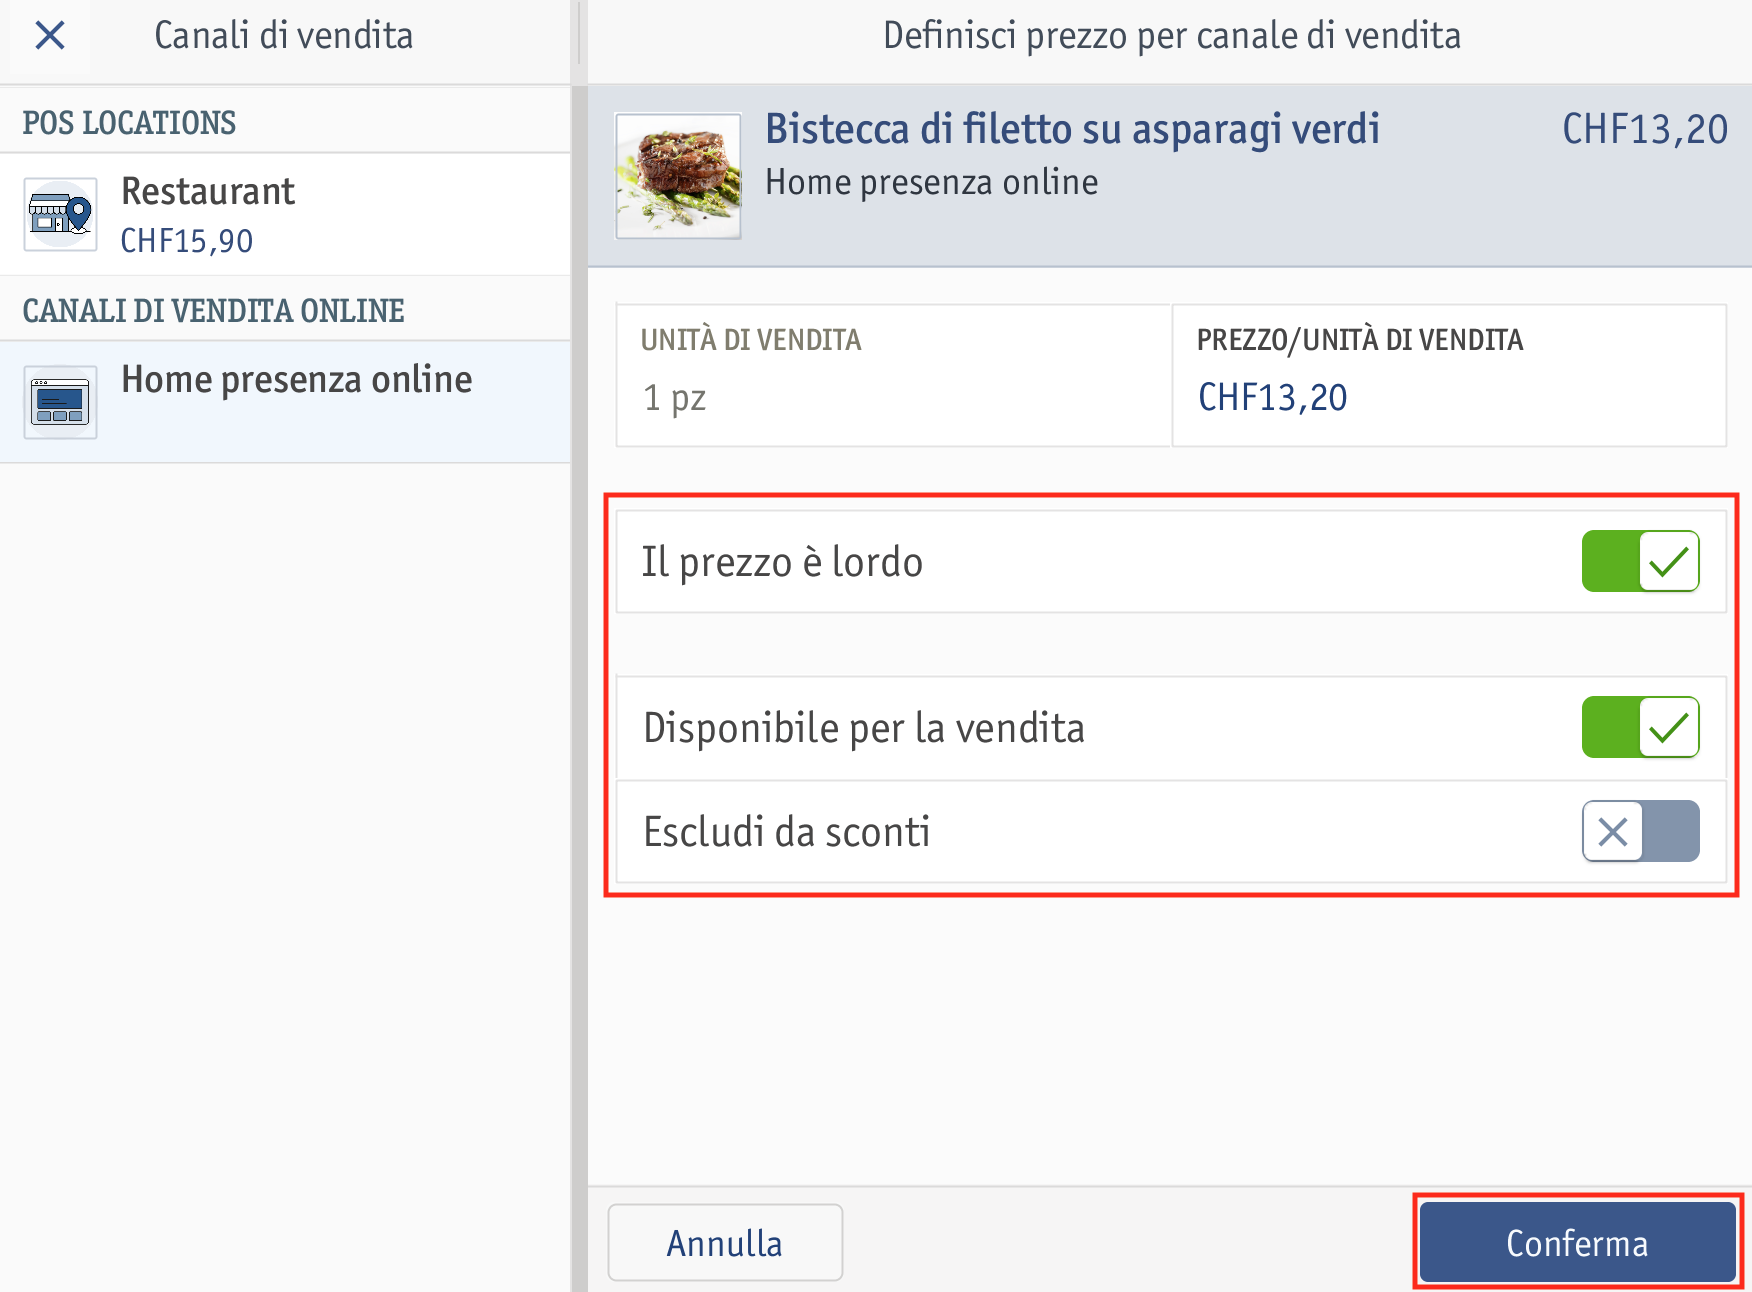Viewport: 1752px width, 1292px height.
Task: Close the Canali di vendita panel
Action: [x=49, y=36]
